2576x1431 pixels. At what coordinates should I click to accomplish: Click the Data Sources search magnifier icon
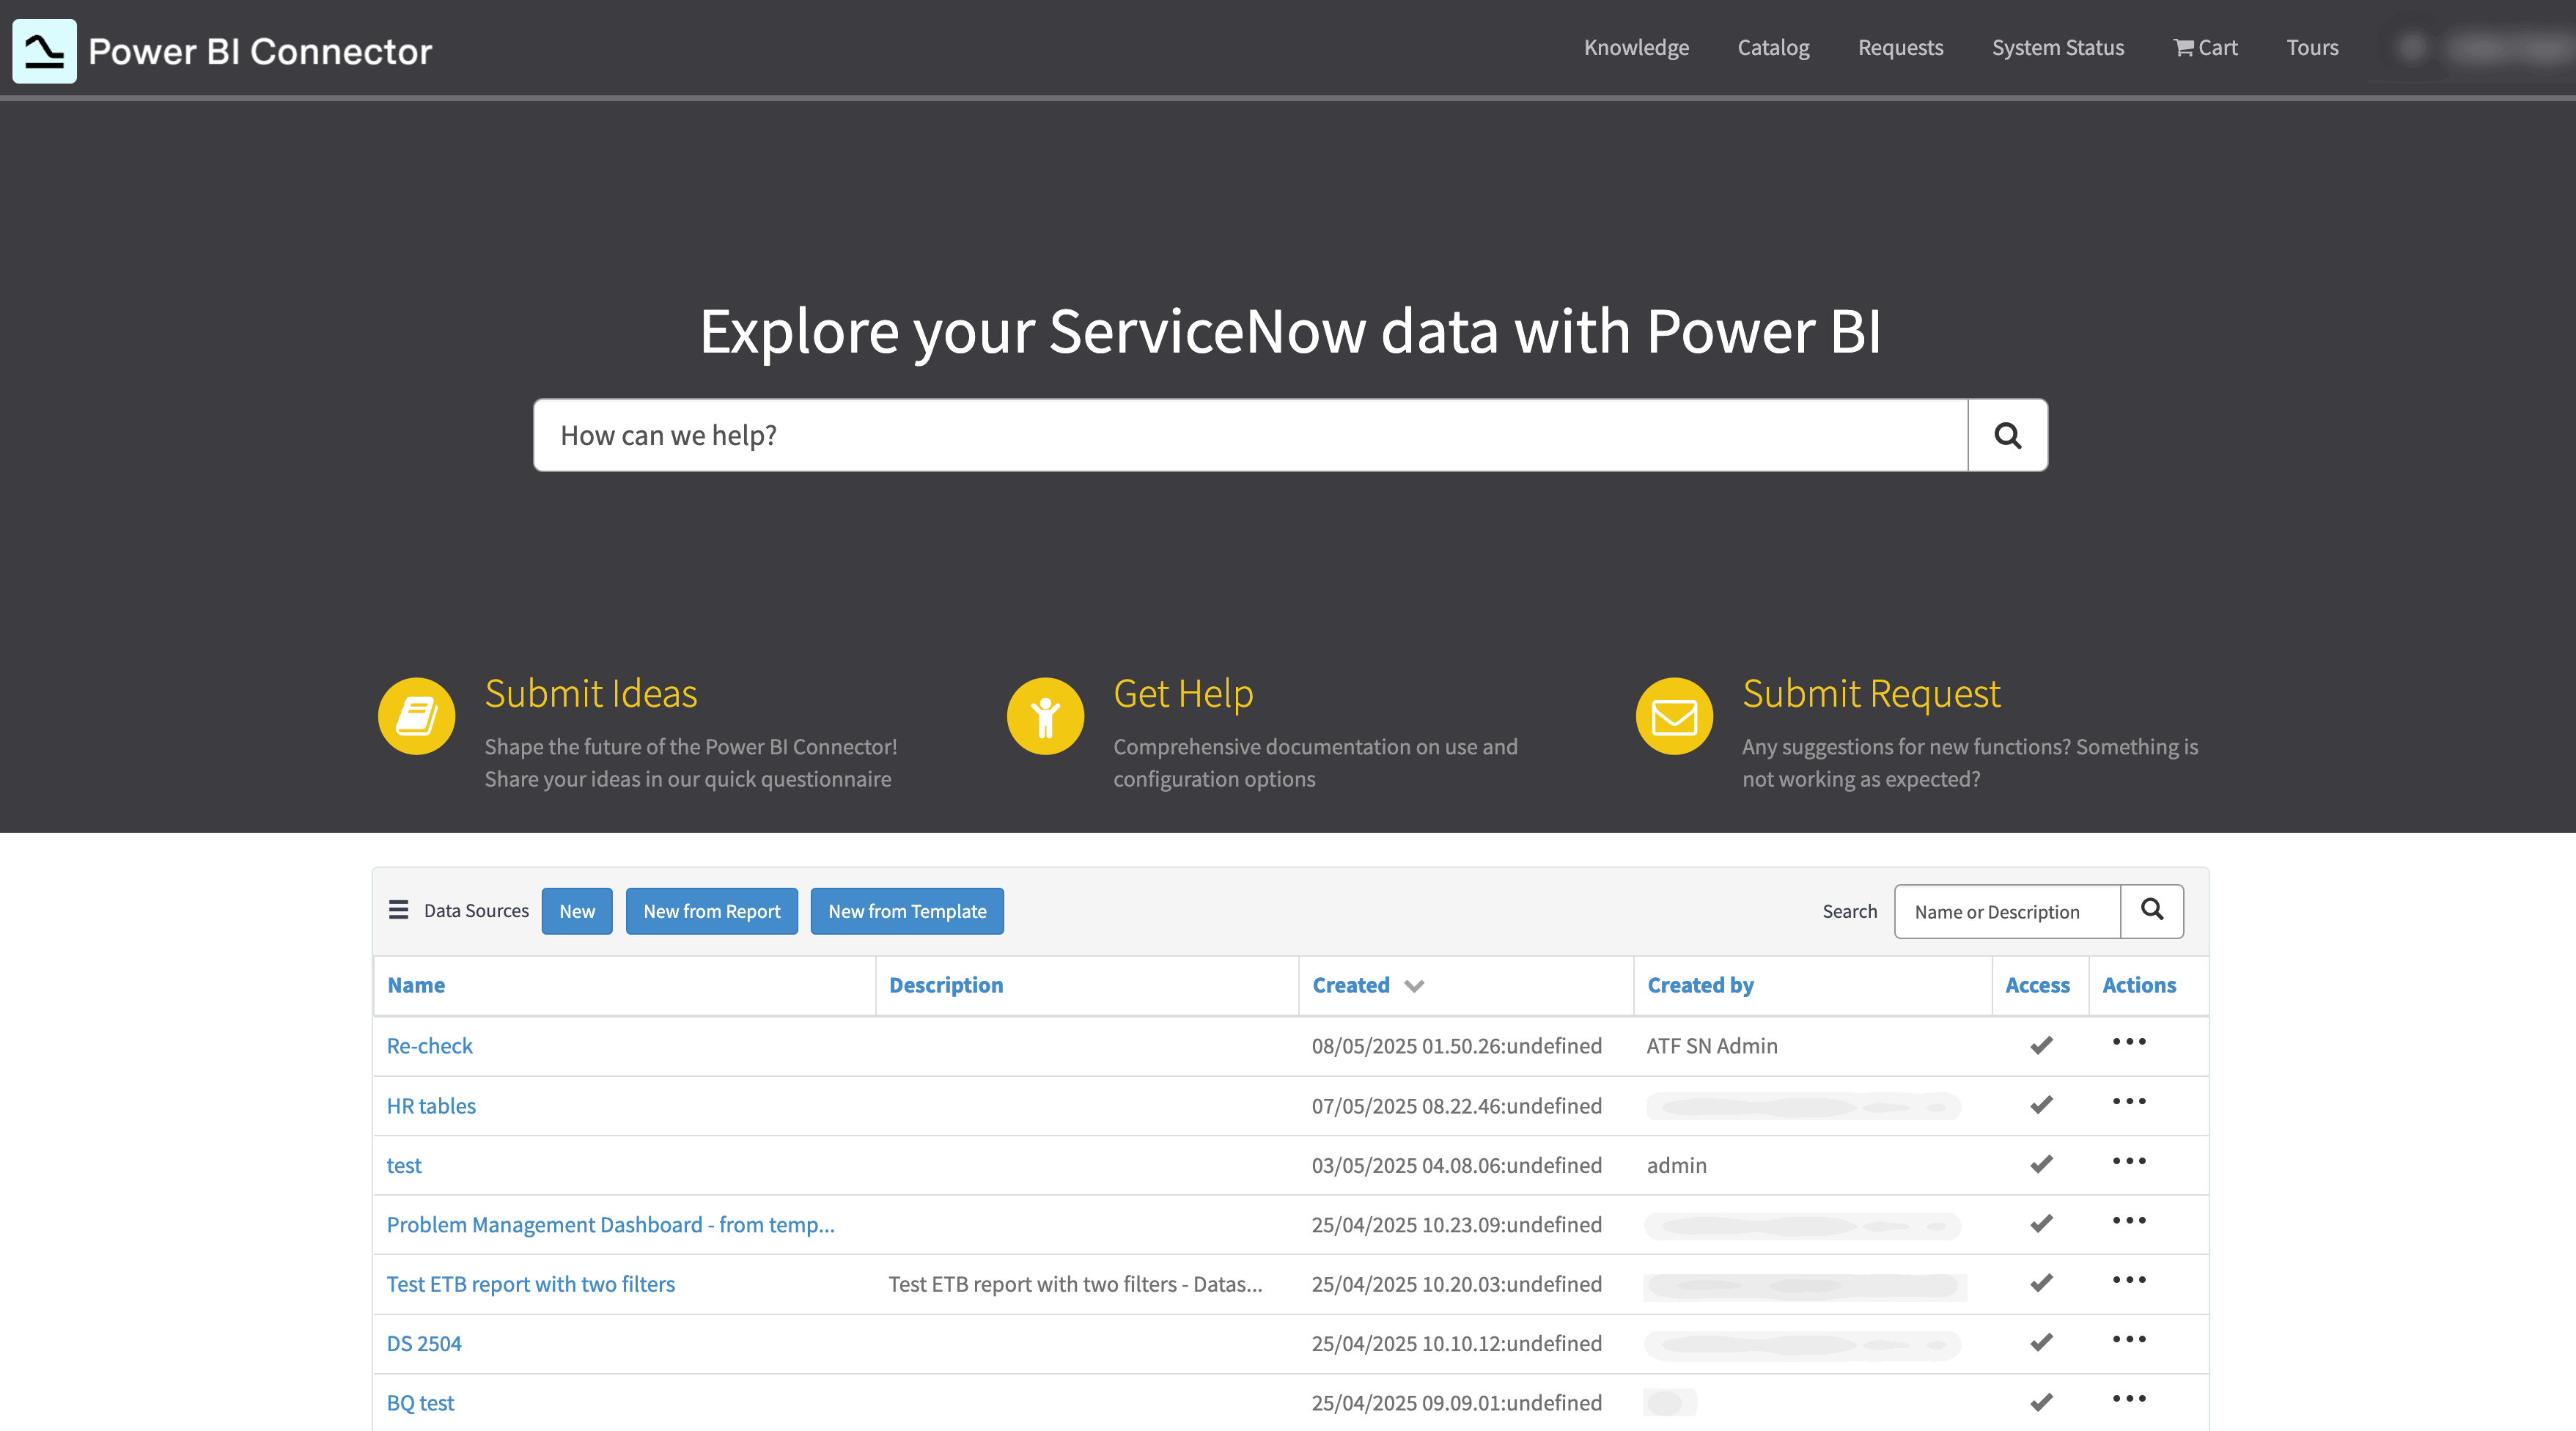tap(2152, 911)
